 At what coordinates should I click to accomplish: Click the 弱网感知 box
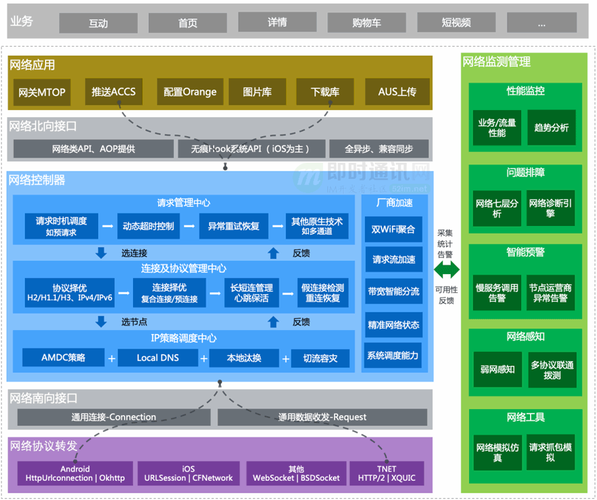(498, 369)
